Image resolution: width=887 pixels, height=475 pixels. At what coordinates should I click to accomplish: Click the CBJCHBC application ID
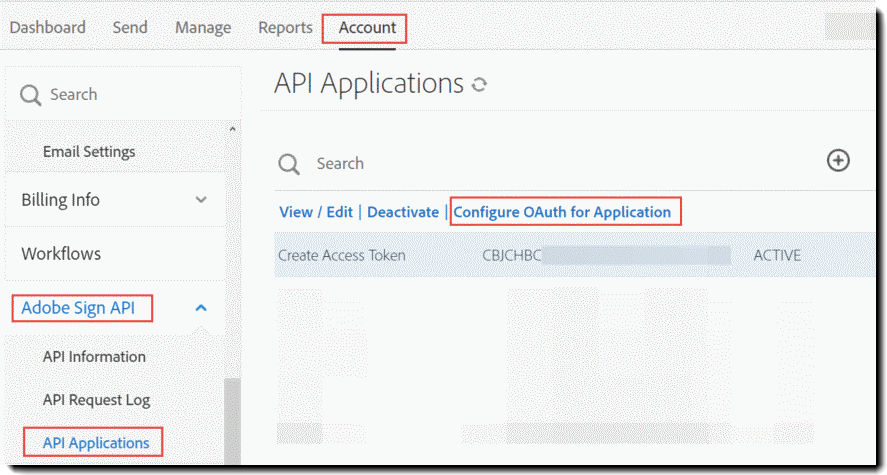click(x=511, y=255)
